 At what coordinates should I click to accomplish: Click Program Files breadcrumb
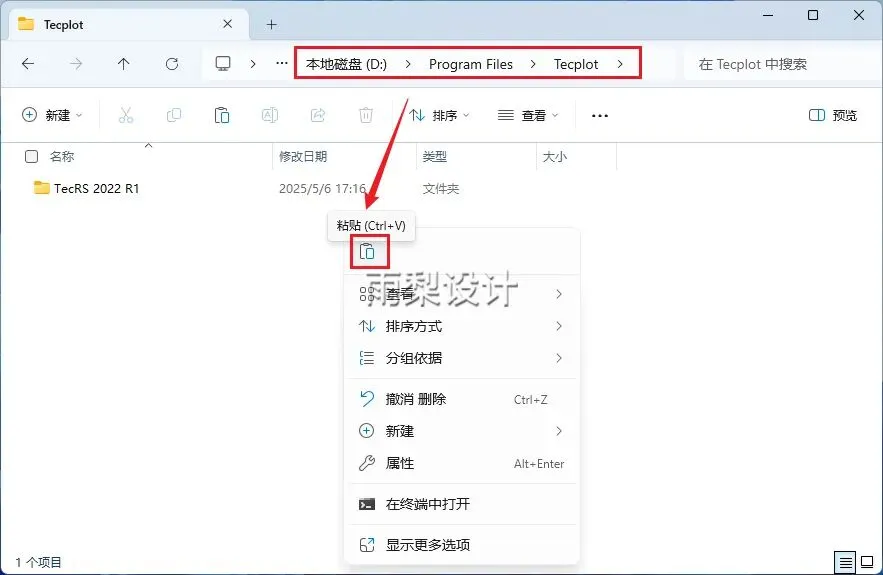click(x=471, y=64)
